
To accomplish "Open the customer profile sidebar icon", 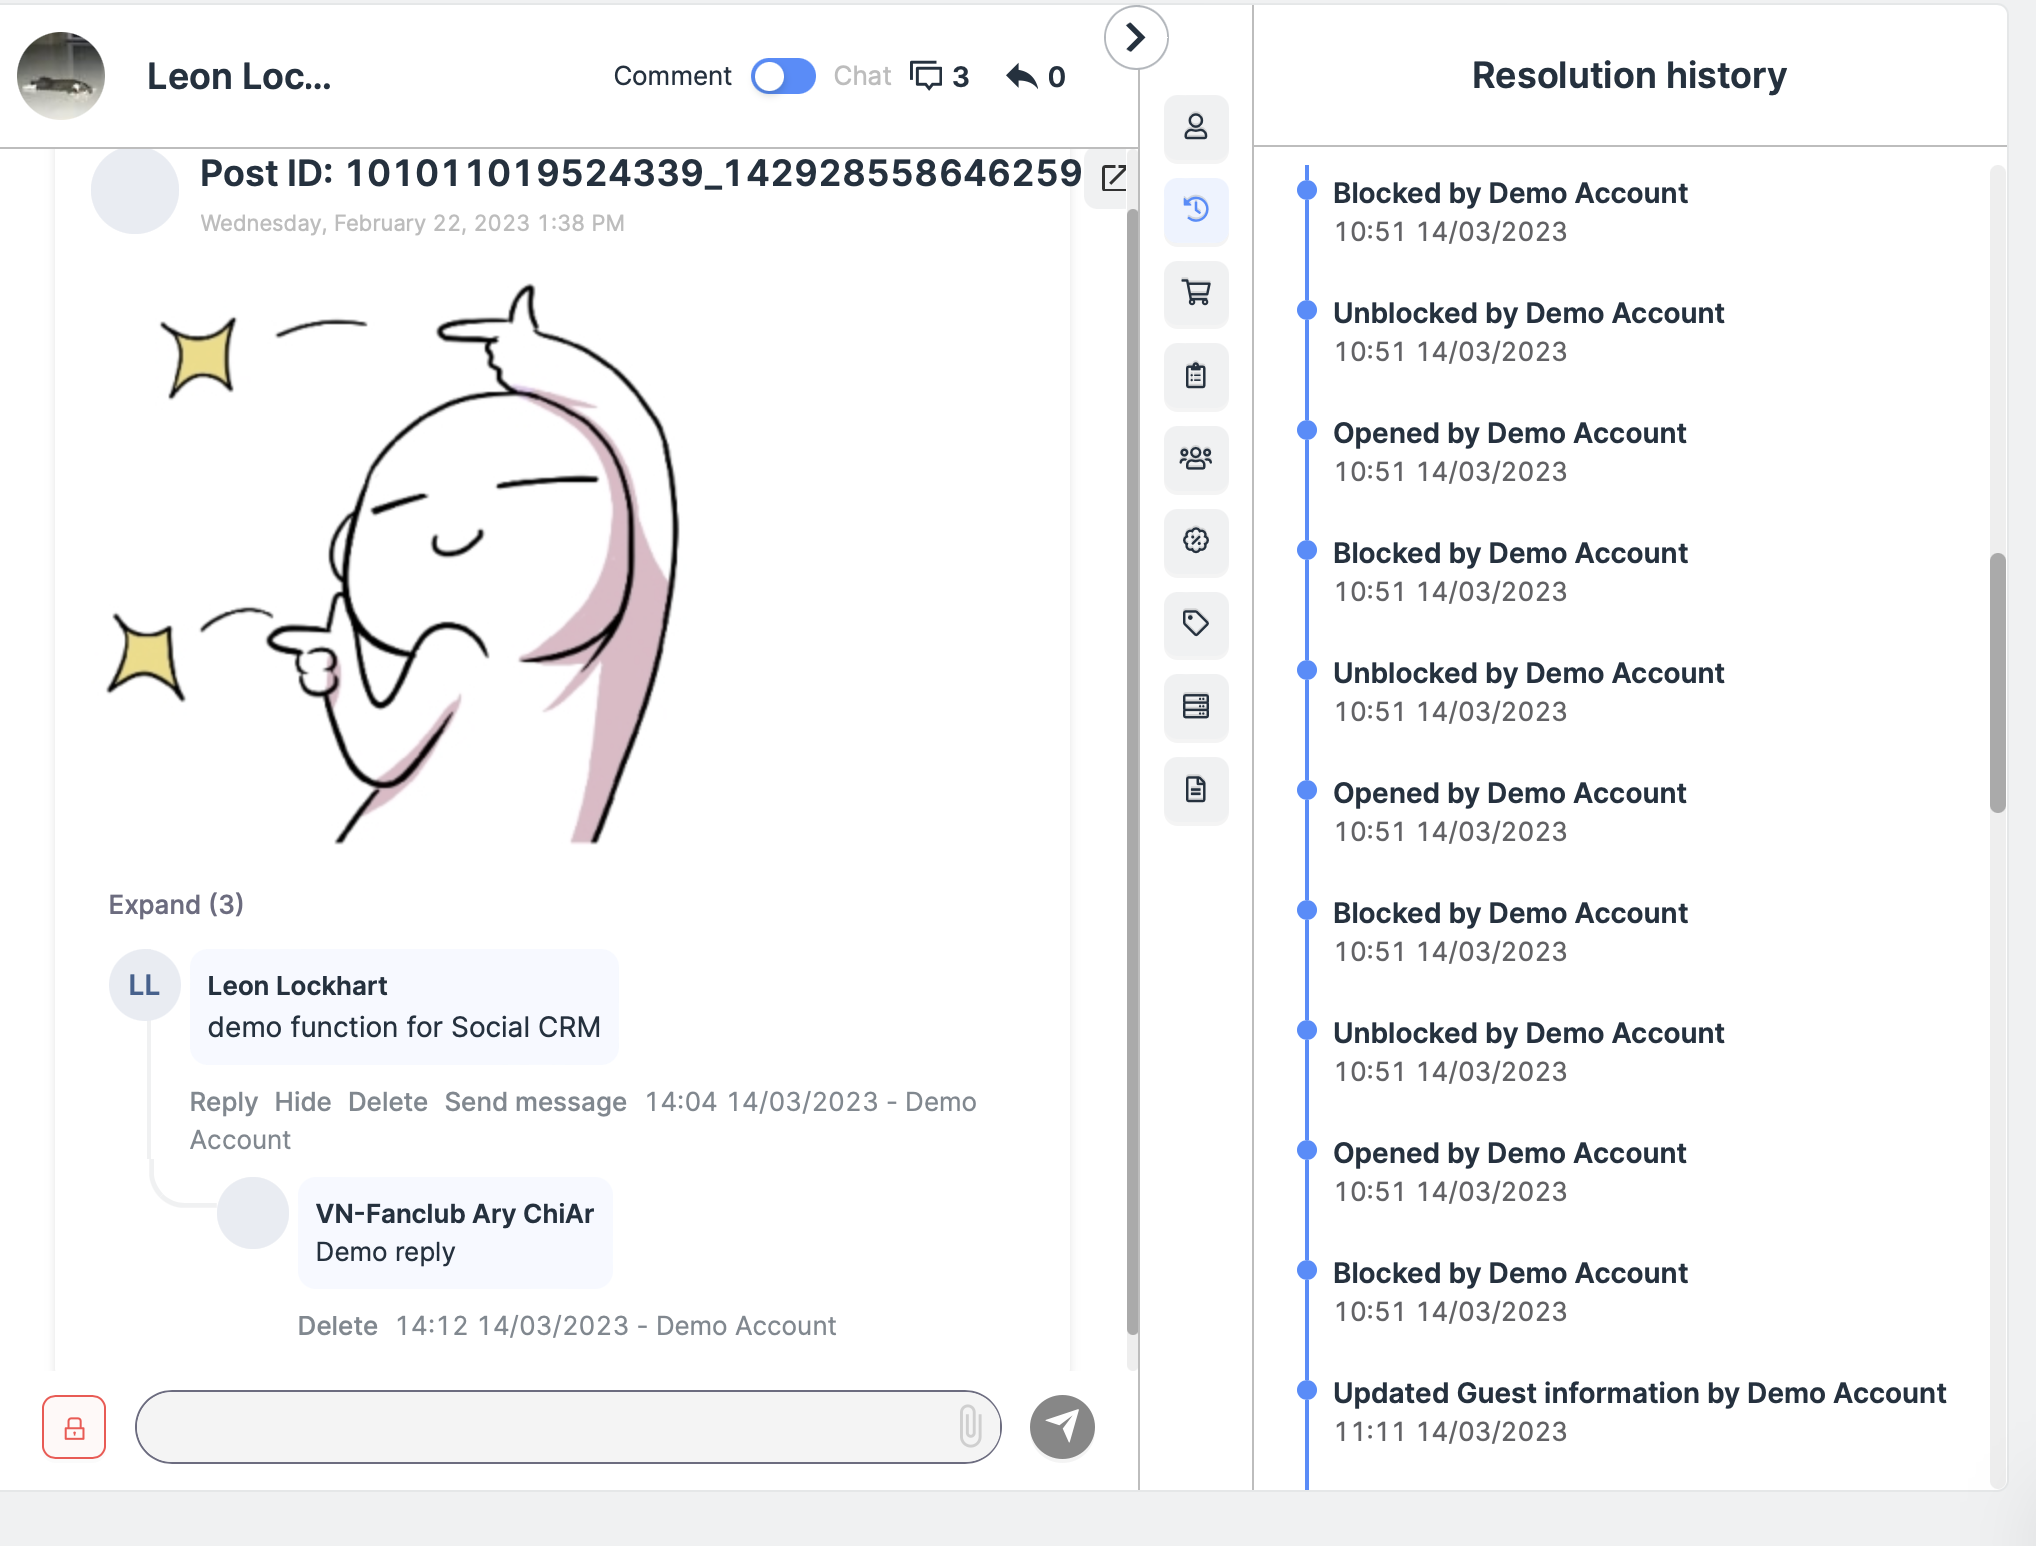I will tap(1196, 128).
